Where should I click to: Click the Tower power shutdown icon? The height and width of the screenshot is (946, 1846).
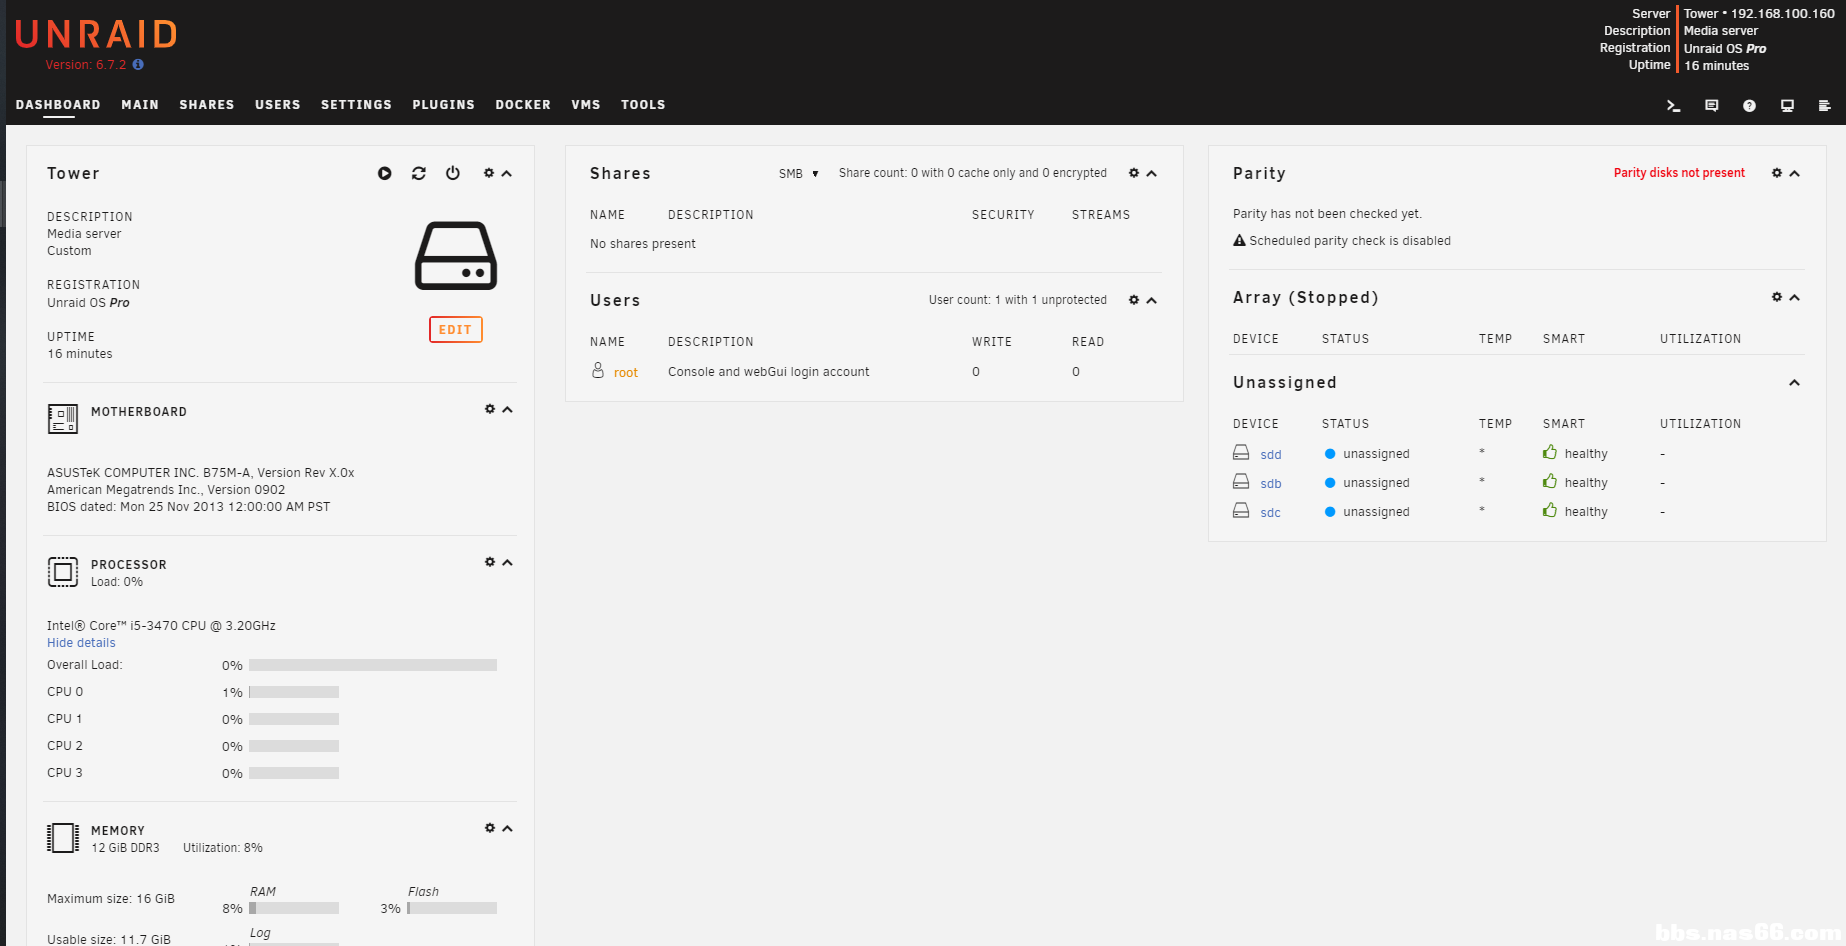453,174
